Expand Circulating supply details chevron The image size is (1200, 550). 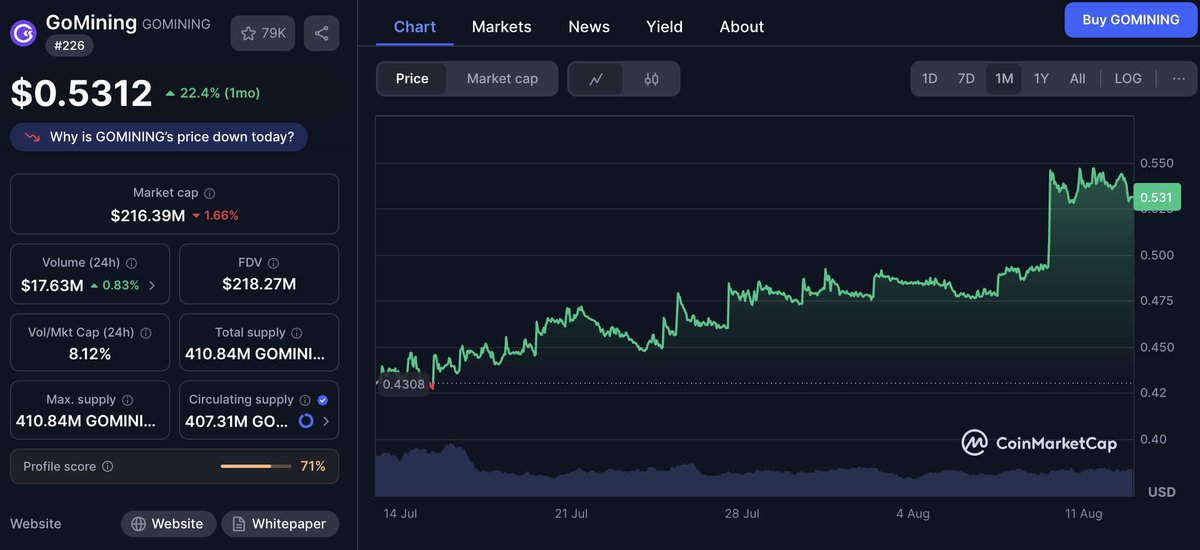(327, 421)
